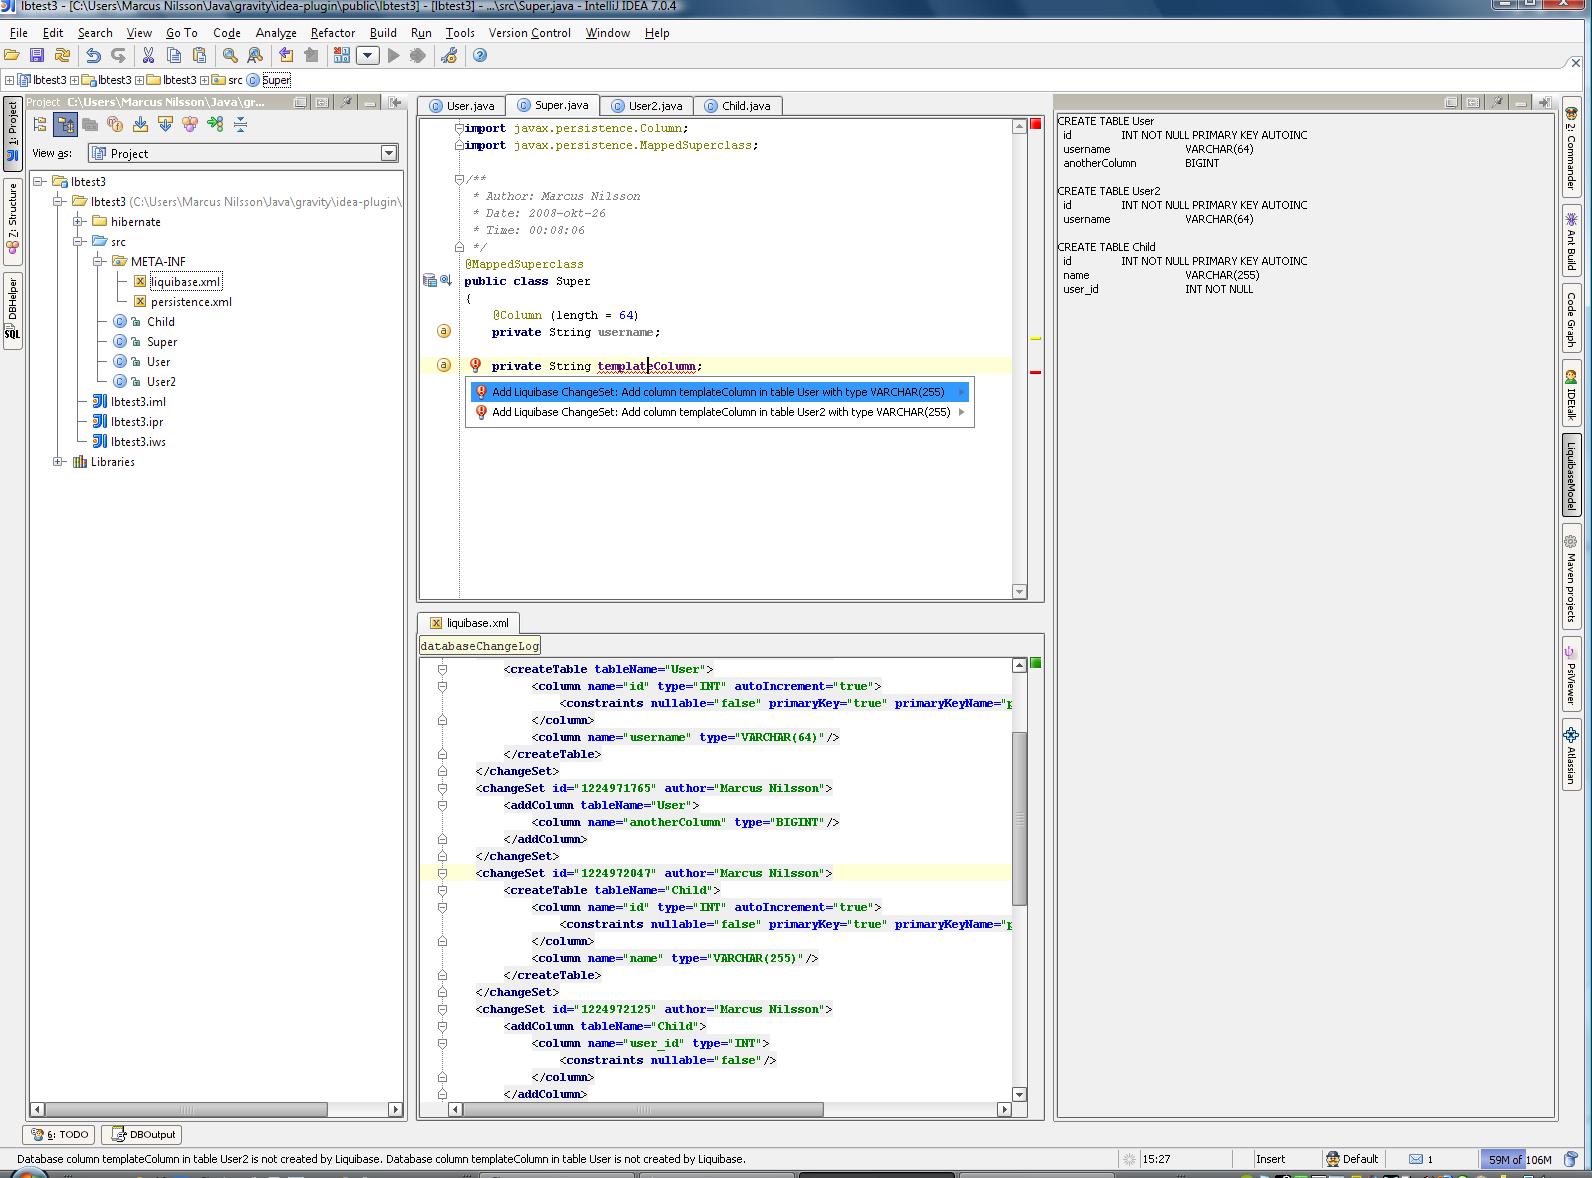Click the Debug bug icon

point(418,56)
